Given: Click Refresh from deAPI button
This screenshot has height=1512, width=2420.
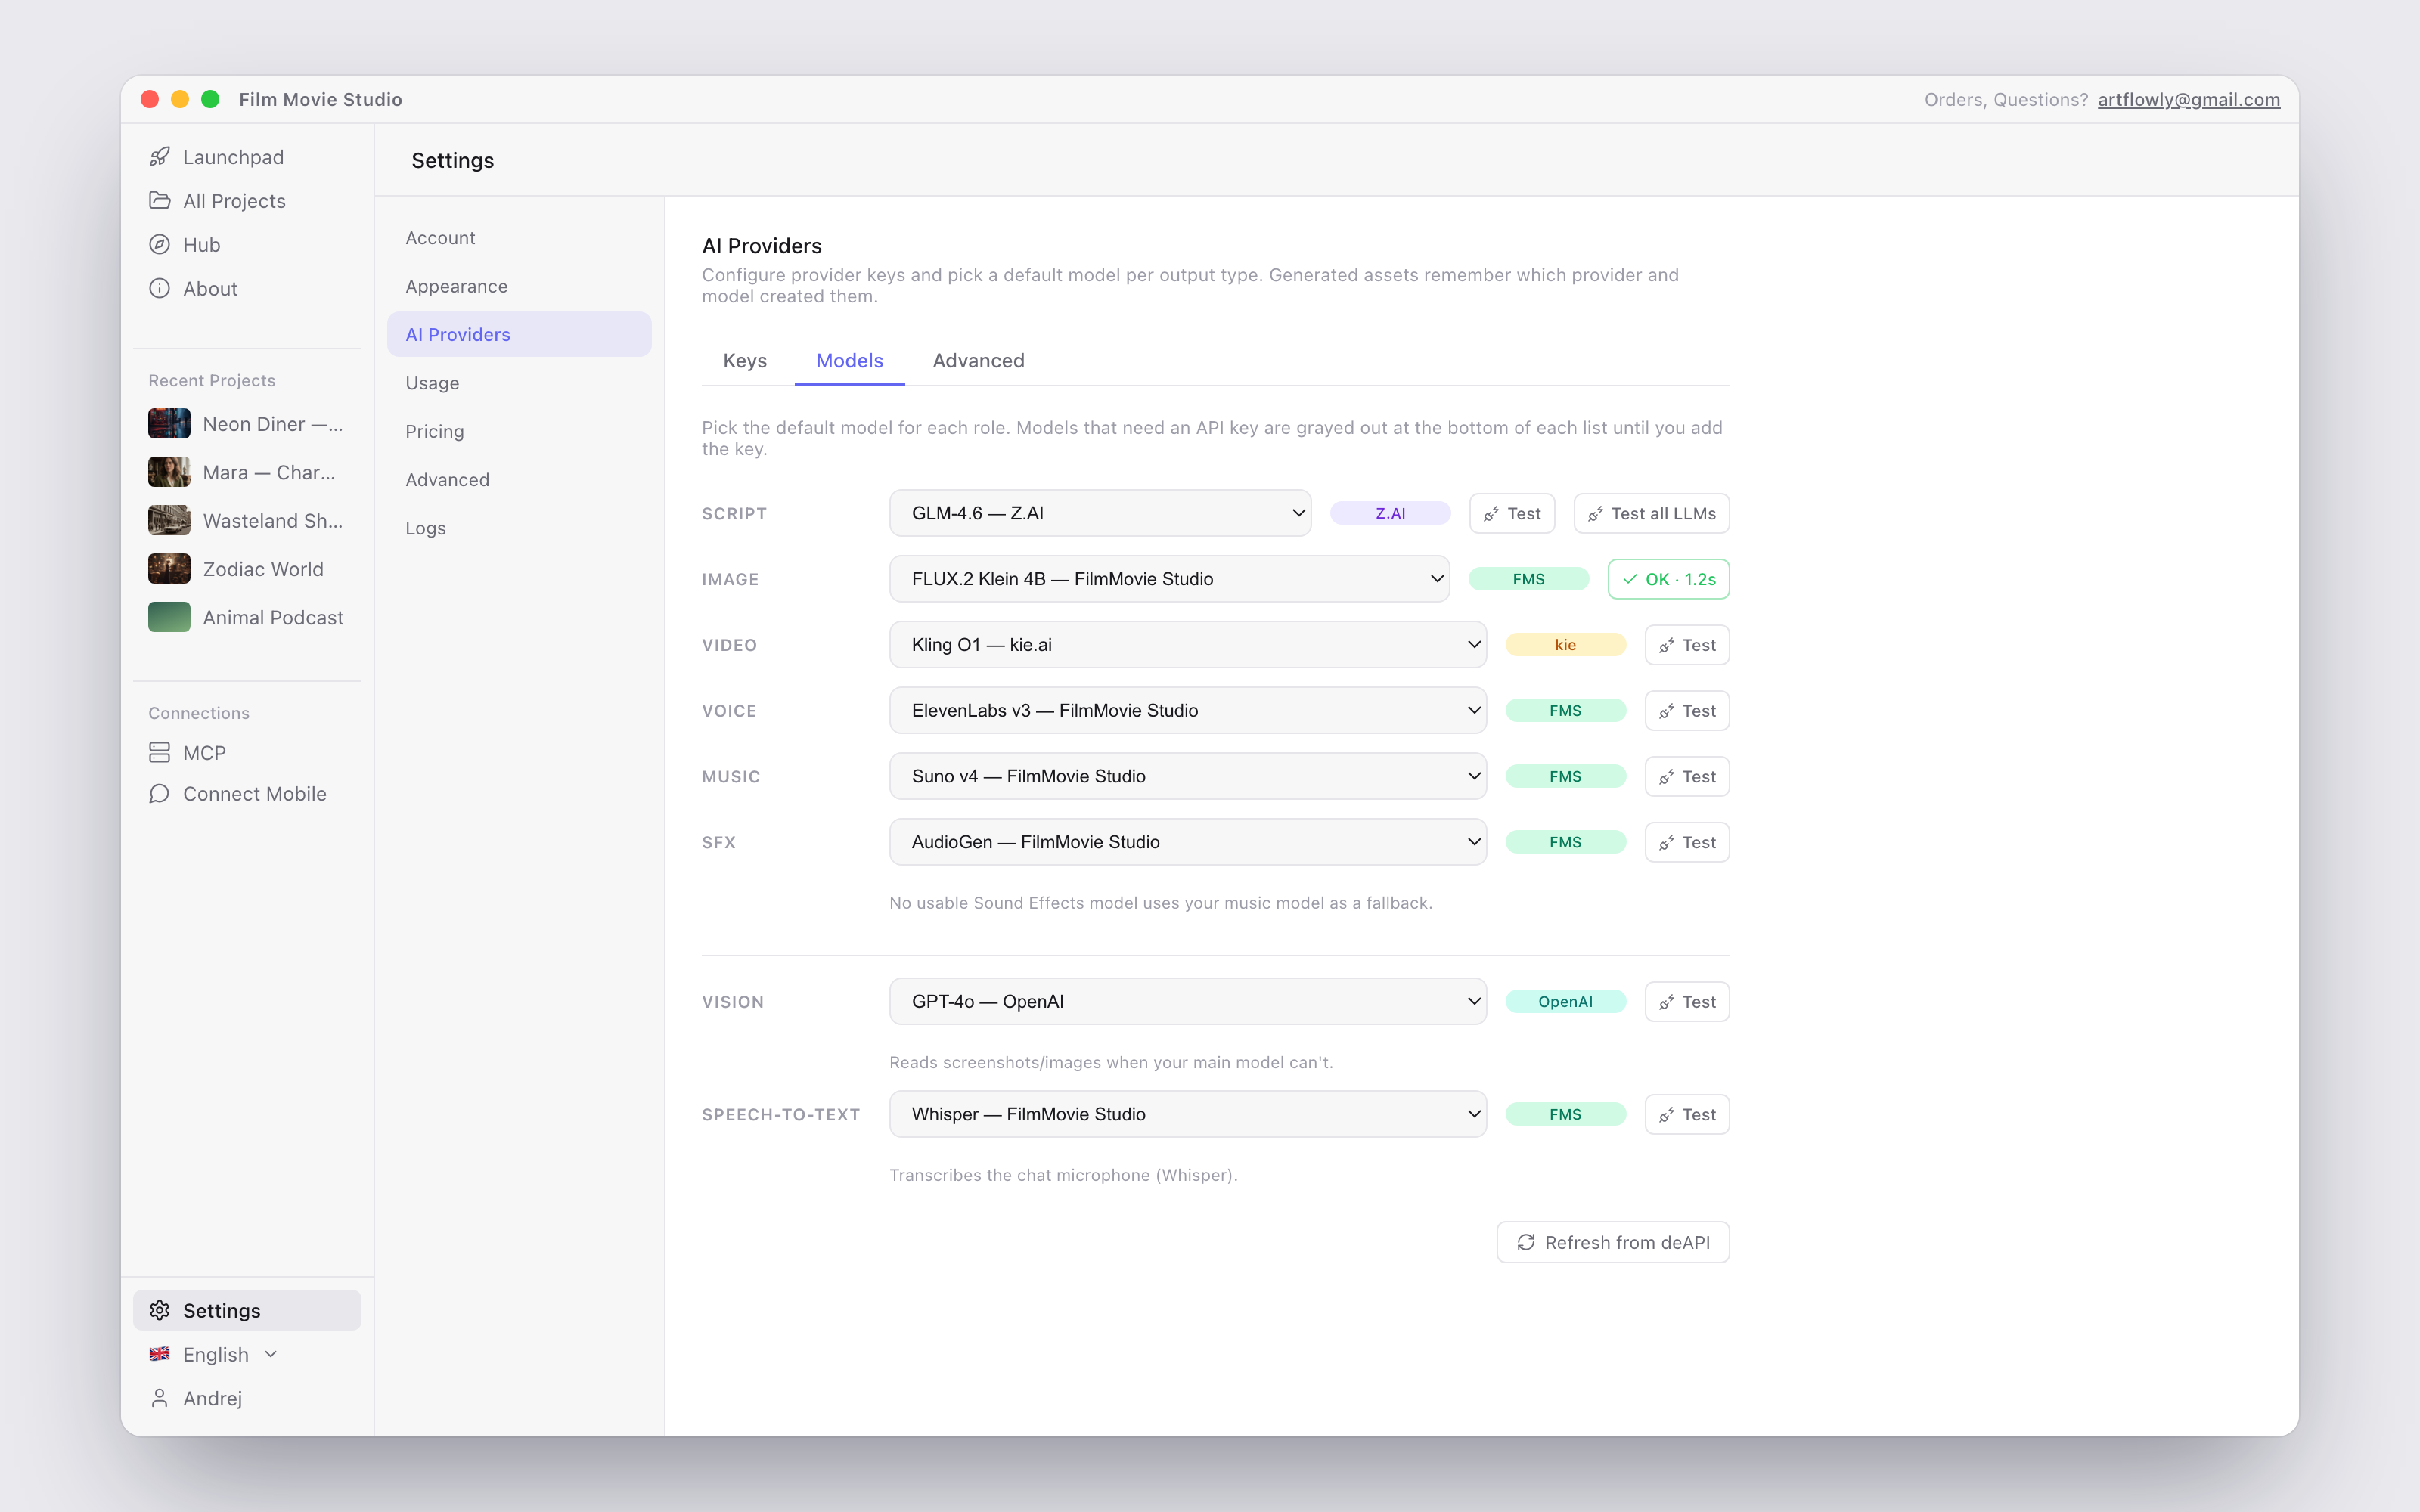Looking at the screenshot, I should tap(1612, 1242).
